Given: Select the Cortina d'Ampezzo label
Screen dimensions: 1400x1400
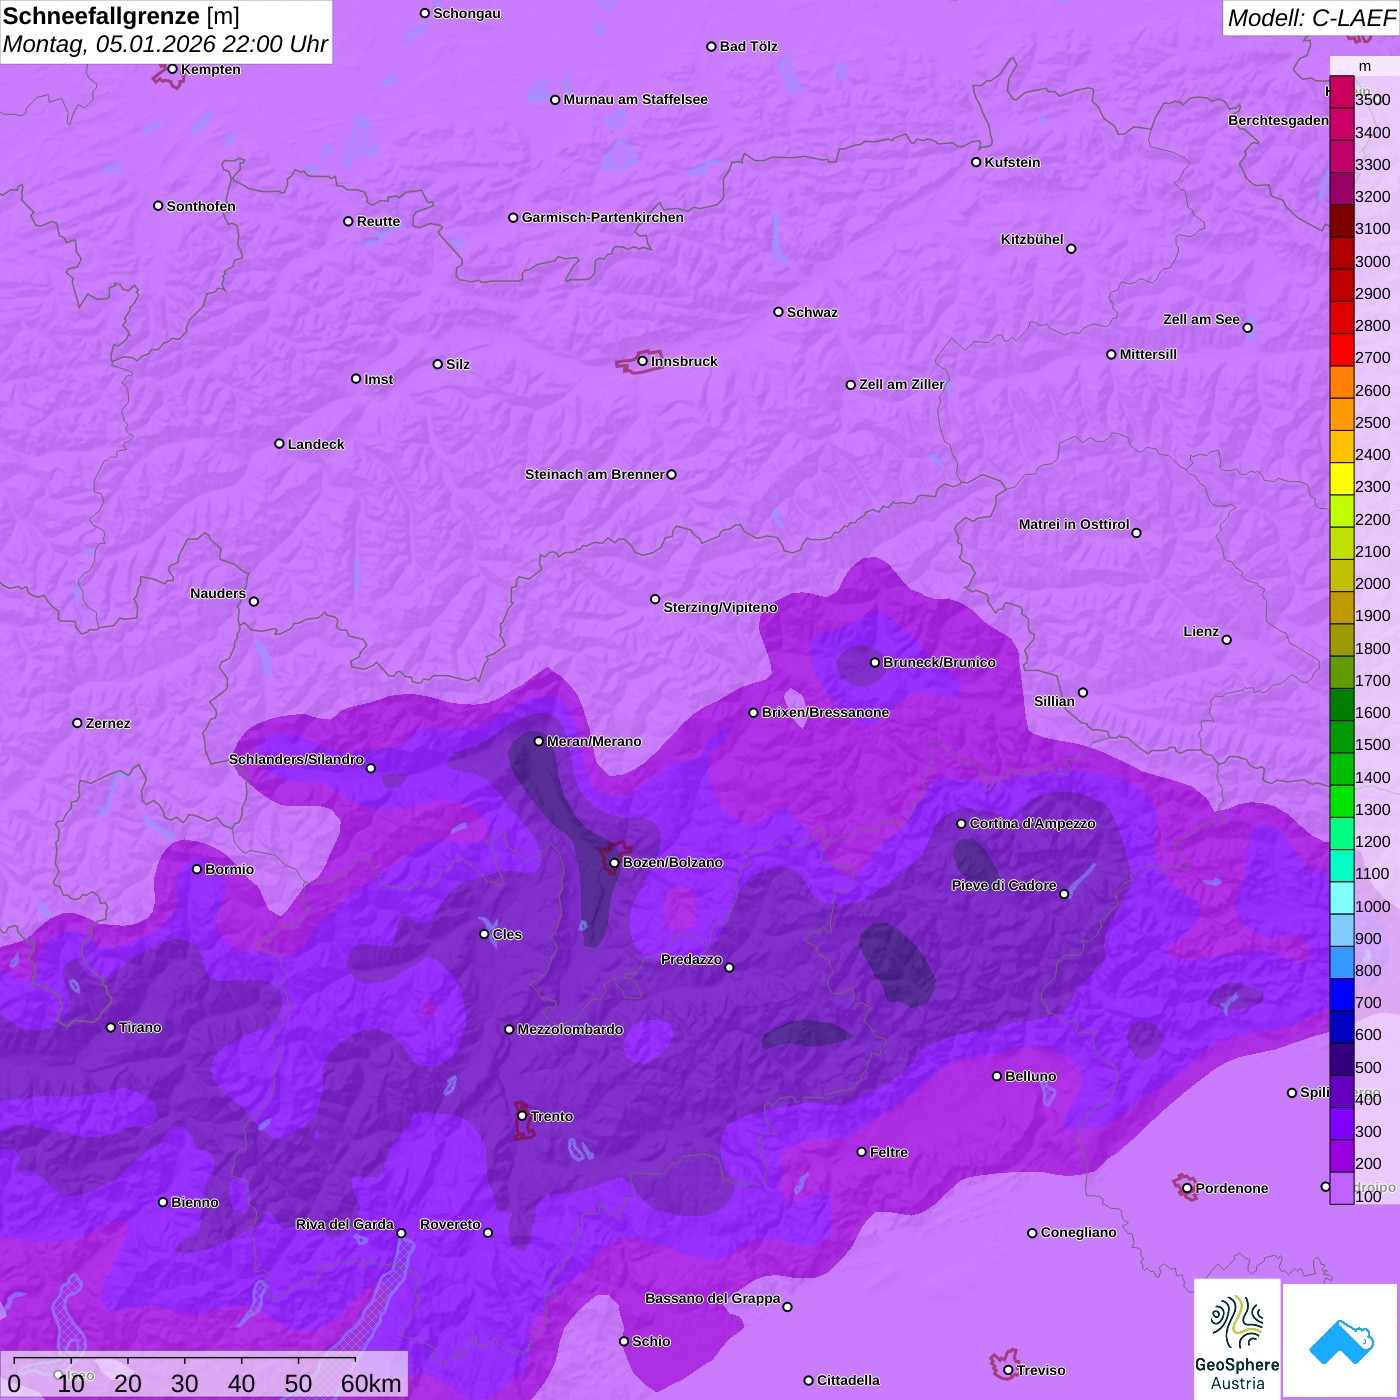Looking at the screenshot, I should click(1032, 823).
